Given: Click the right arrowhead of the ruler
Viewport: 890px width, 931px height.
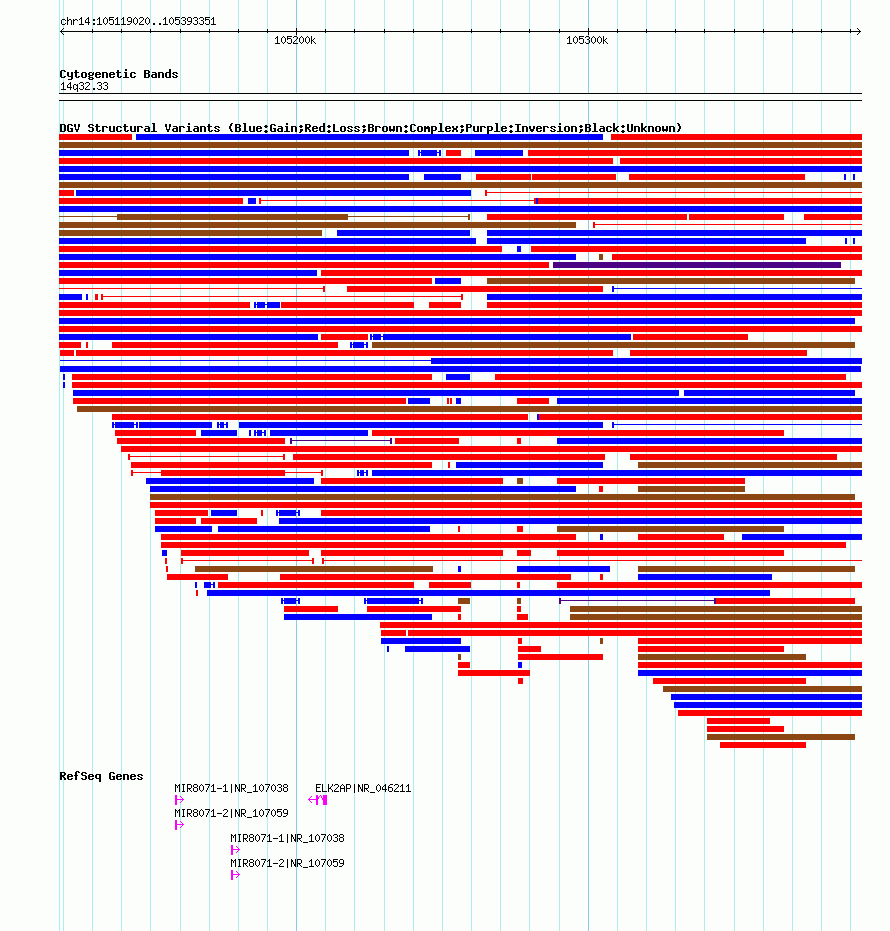Looking at the screenshot, I should pyautogui.click(x=859, y=31).
